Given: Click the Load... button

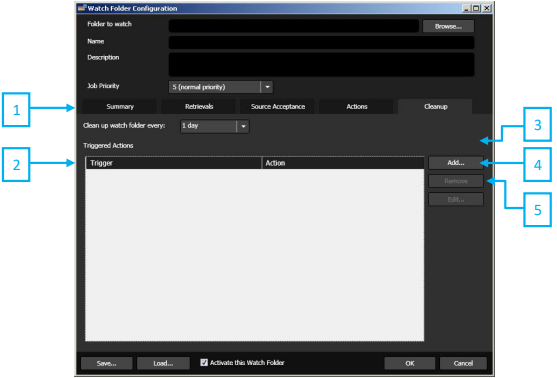Looking at the screenshot, I should coord(163,363).
